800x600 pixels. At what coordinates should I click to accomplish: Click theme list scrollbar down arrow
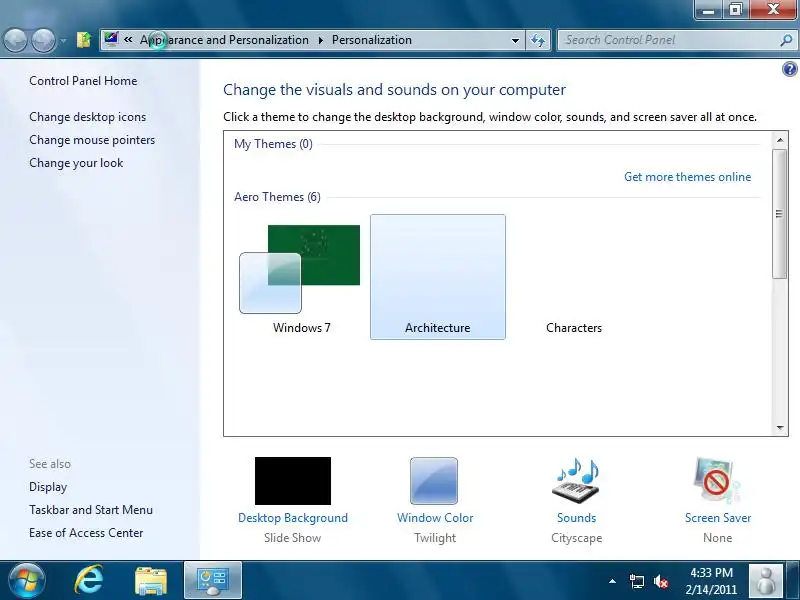(780, 428)
